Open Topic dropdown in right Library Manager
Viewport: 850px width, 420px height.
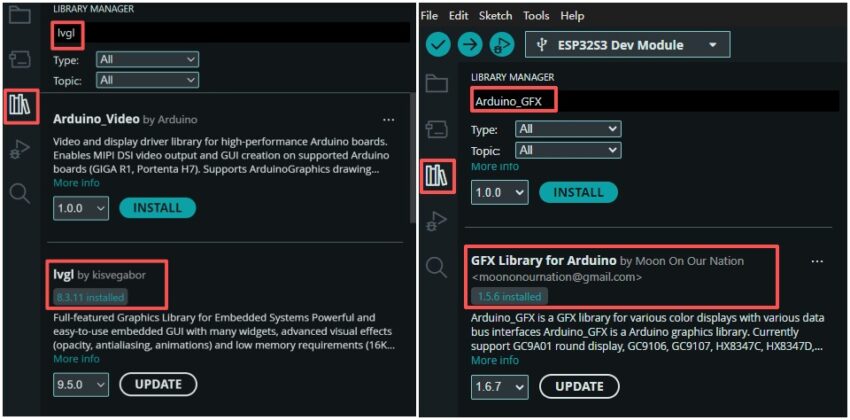point(568,150)
